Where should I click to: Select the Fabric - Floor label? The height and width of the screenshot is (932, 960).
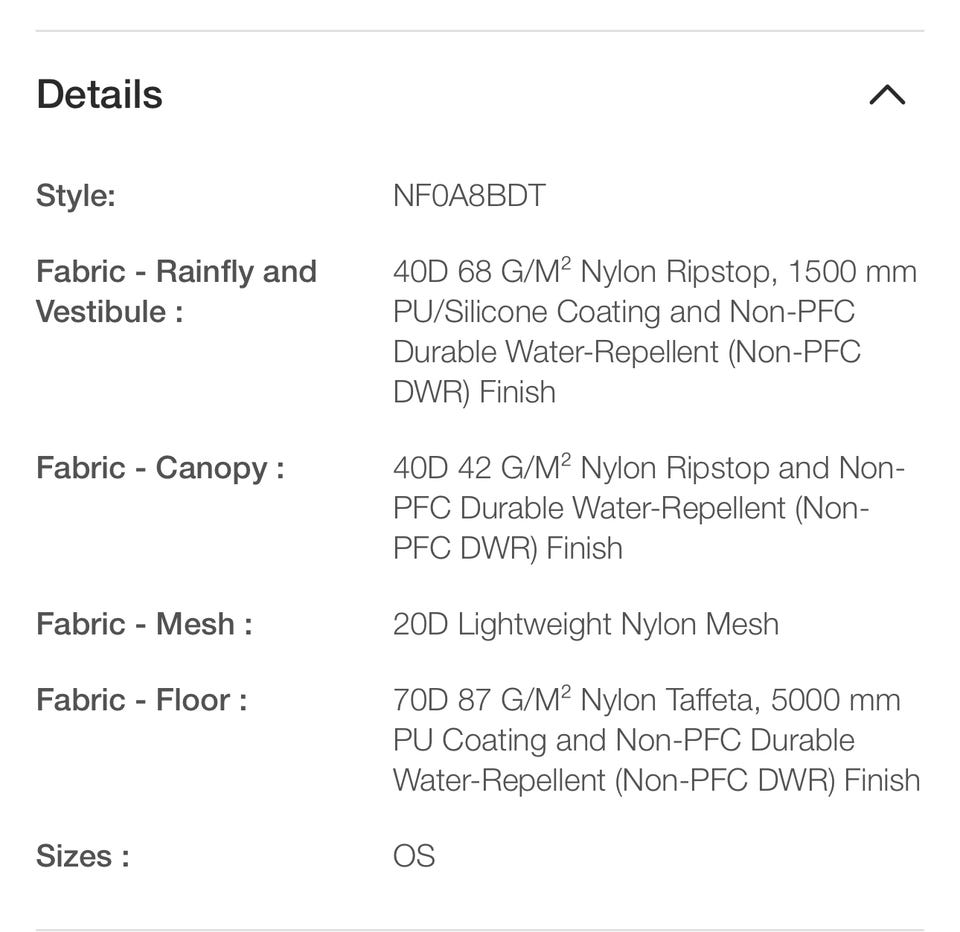coord(141,700)
